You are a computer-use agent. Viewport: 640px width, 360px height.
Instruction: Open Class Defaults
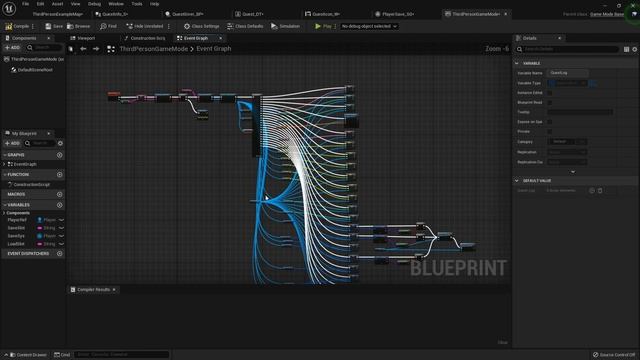coord(245,26)
